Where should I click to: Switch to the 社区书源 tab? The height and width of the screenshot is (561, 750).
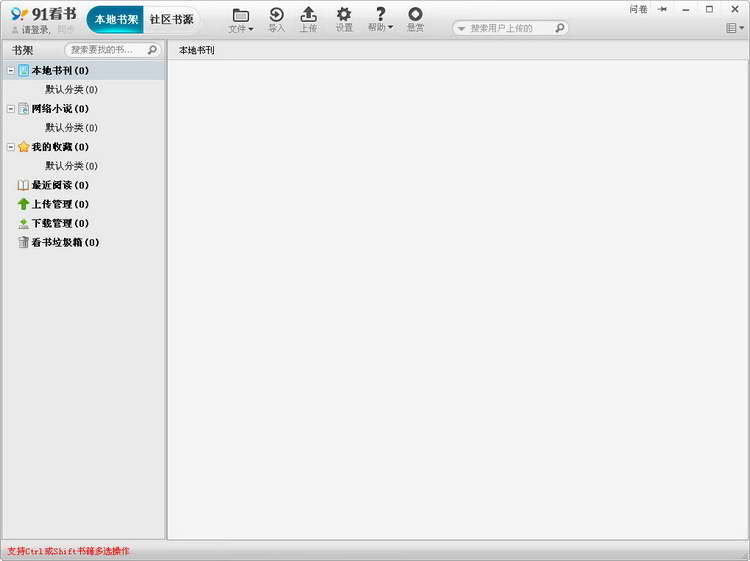[x=172, y=20]
